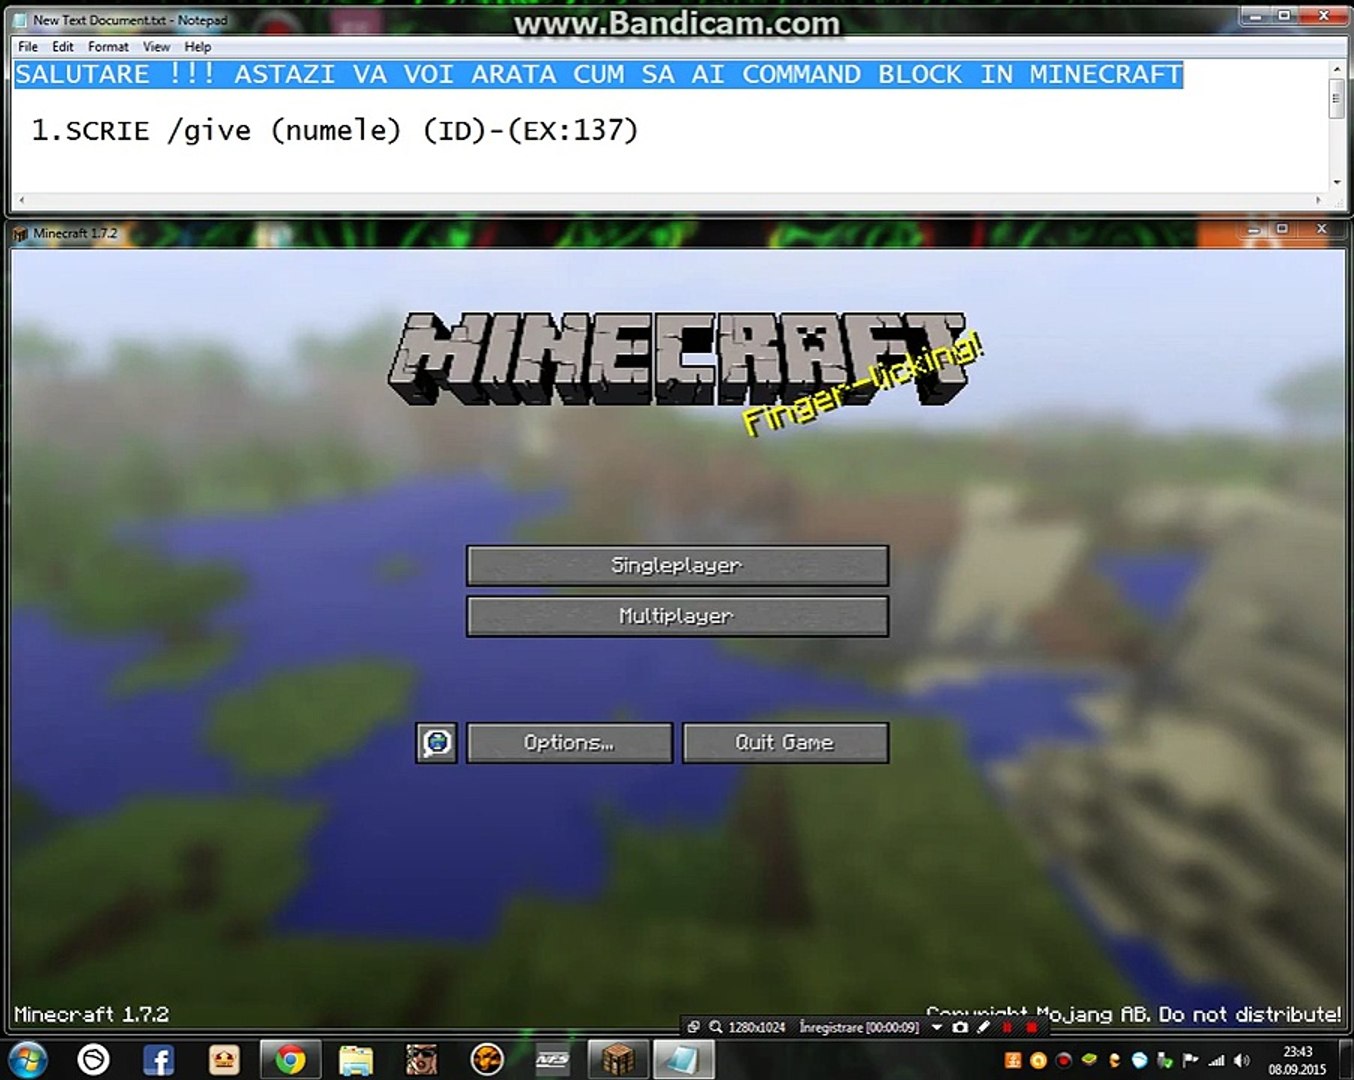Click the Notepad vertical scrollbar thumb
The width and height of the screenshot is (1354, 1080).
tap(1336, 98)
